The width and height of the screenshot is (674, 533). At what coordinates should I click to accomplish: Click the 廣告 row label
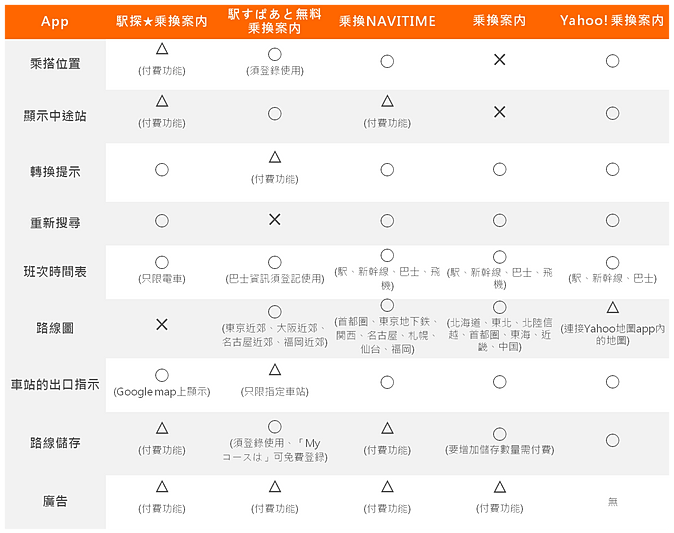pos(56,500)
